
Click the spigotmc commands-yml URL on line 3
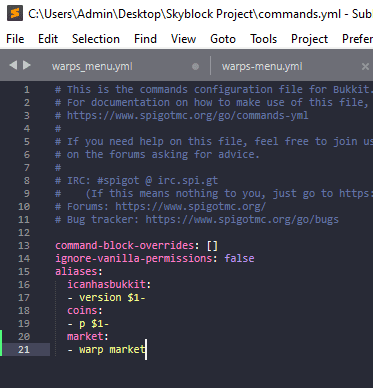(188, 115)
